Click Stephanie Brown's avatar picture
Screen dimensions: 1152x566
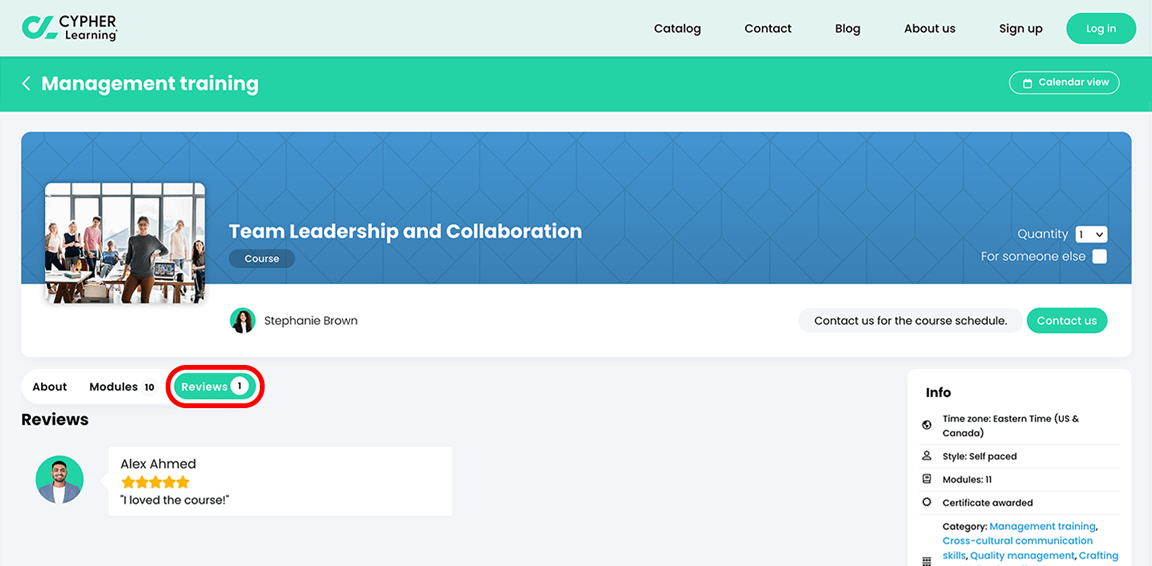[x=242, y=320]
